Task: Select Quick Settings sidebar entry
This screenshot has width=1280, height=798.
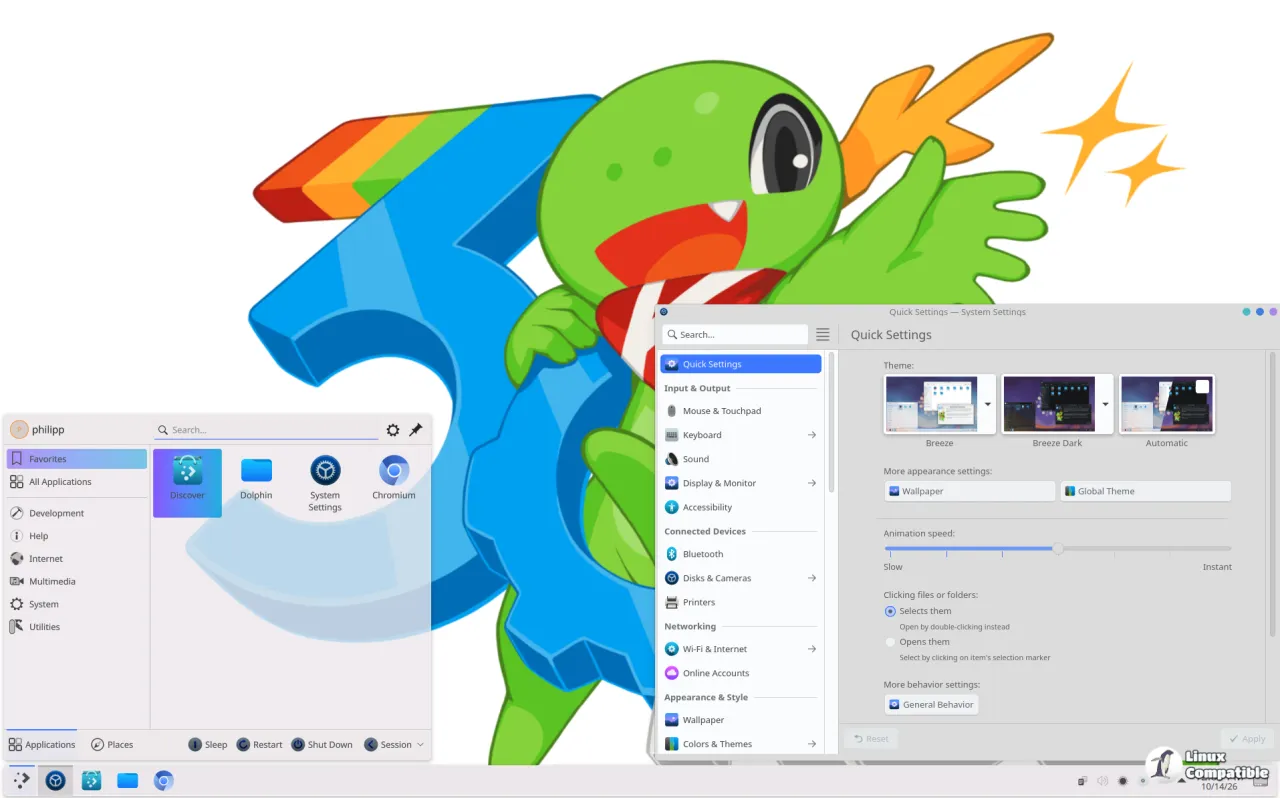Action: coord(740,364)
